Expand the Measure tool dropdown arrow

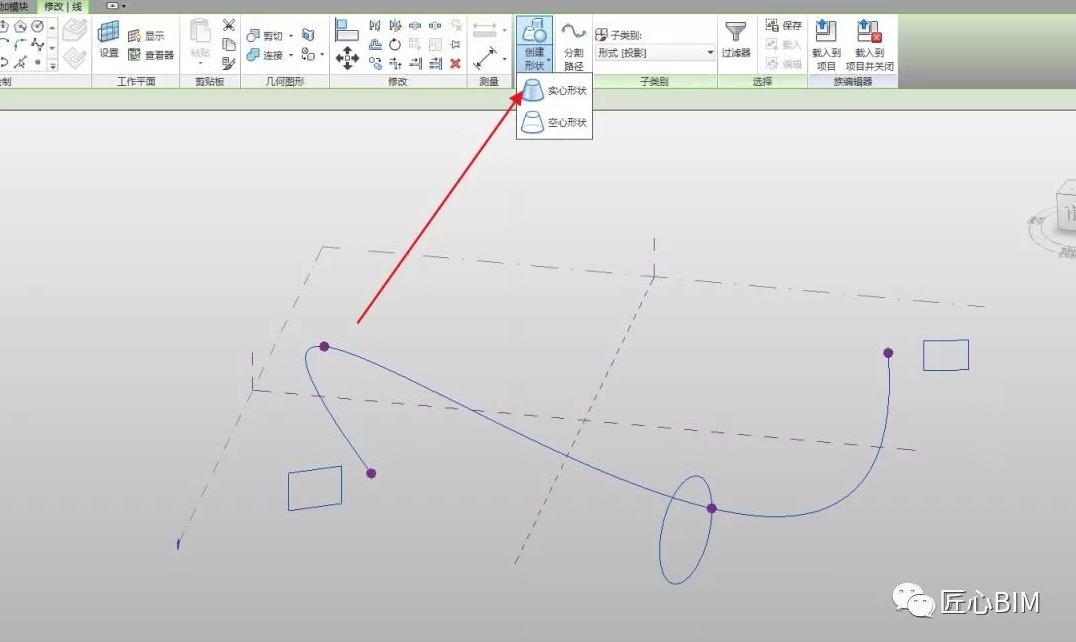[505, 30]
